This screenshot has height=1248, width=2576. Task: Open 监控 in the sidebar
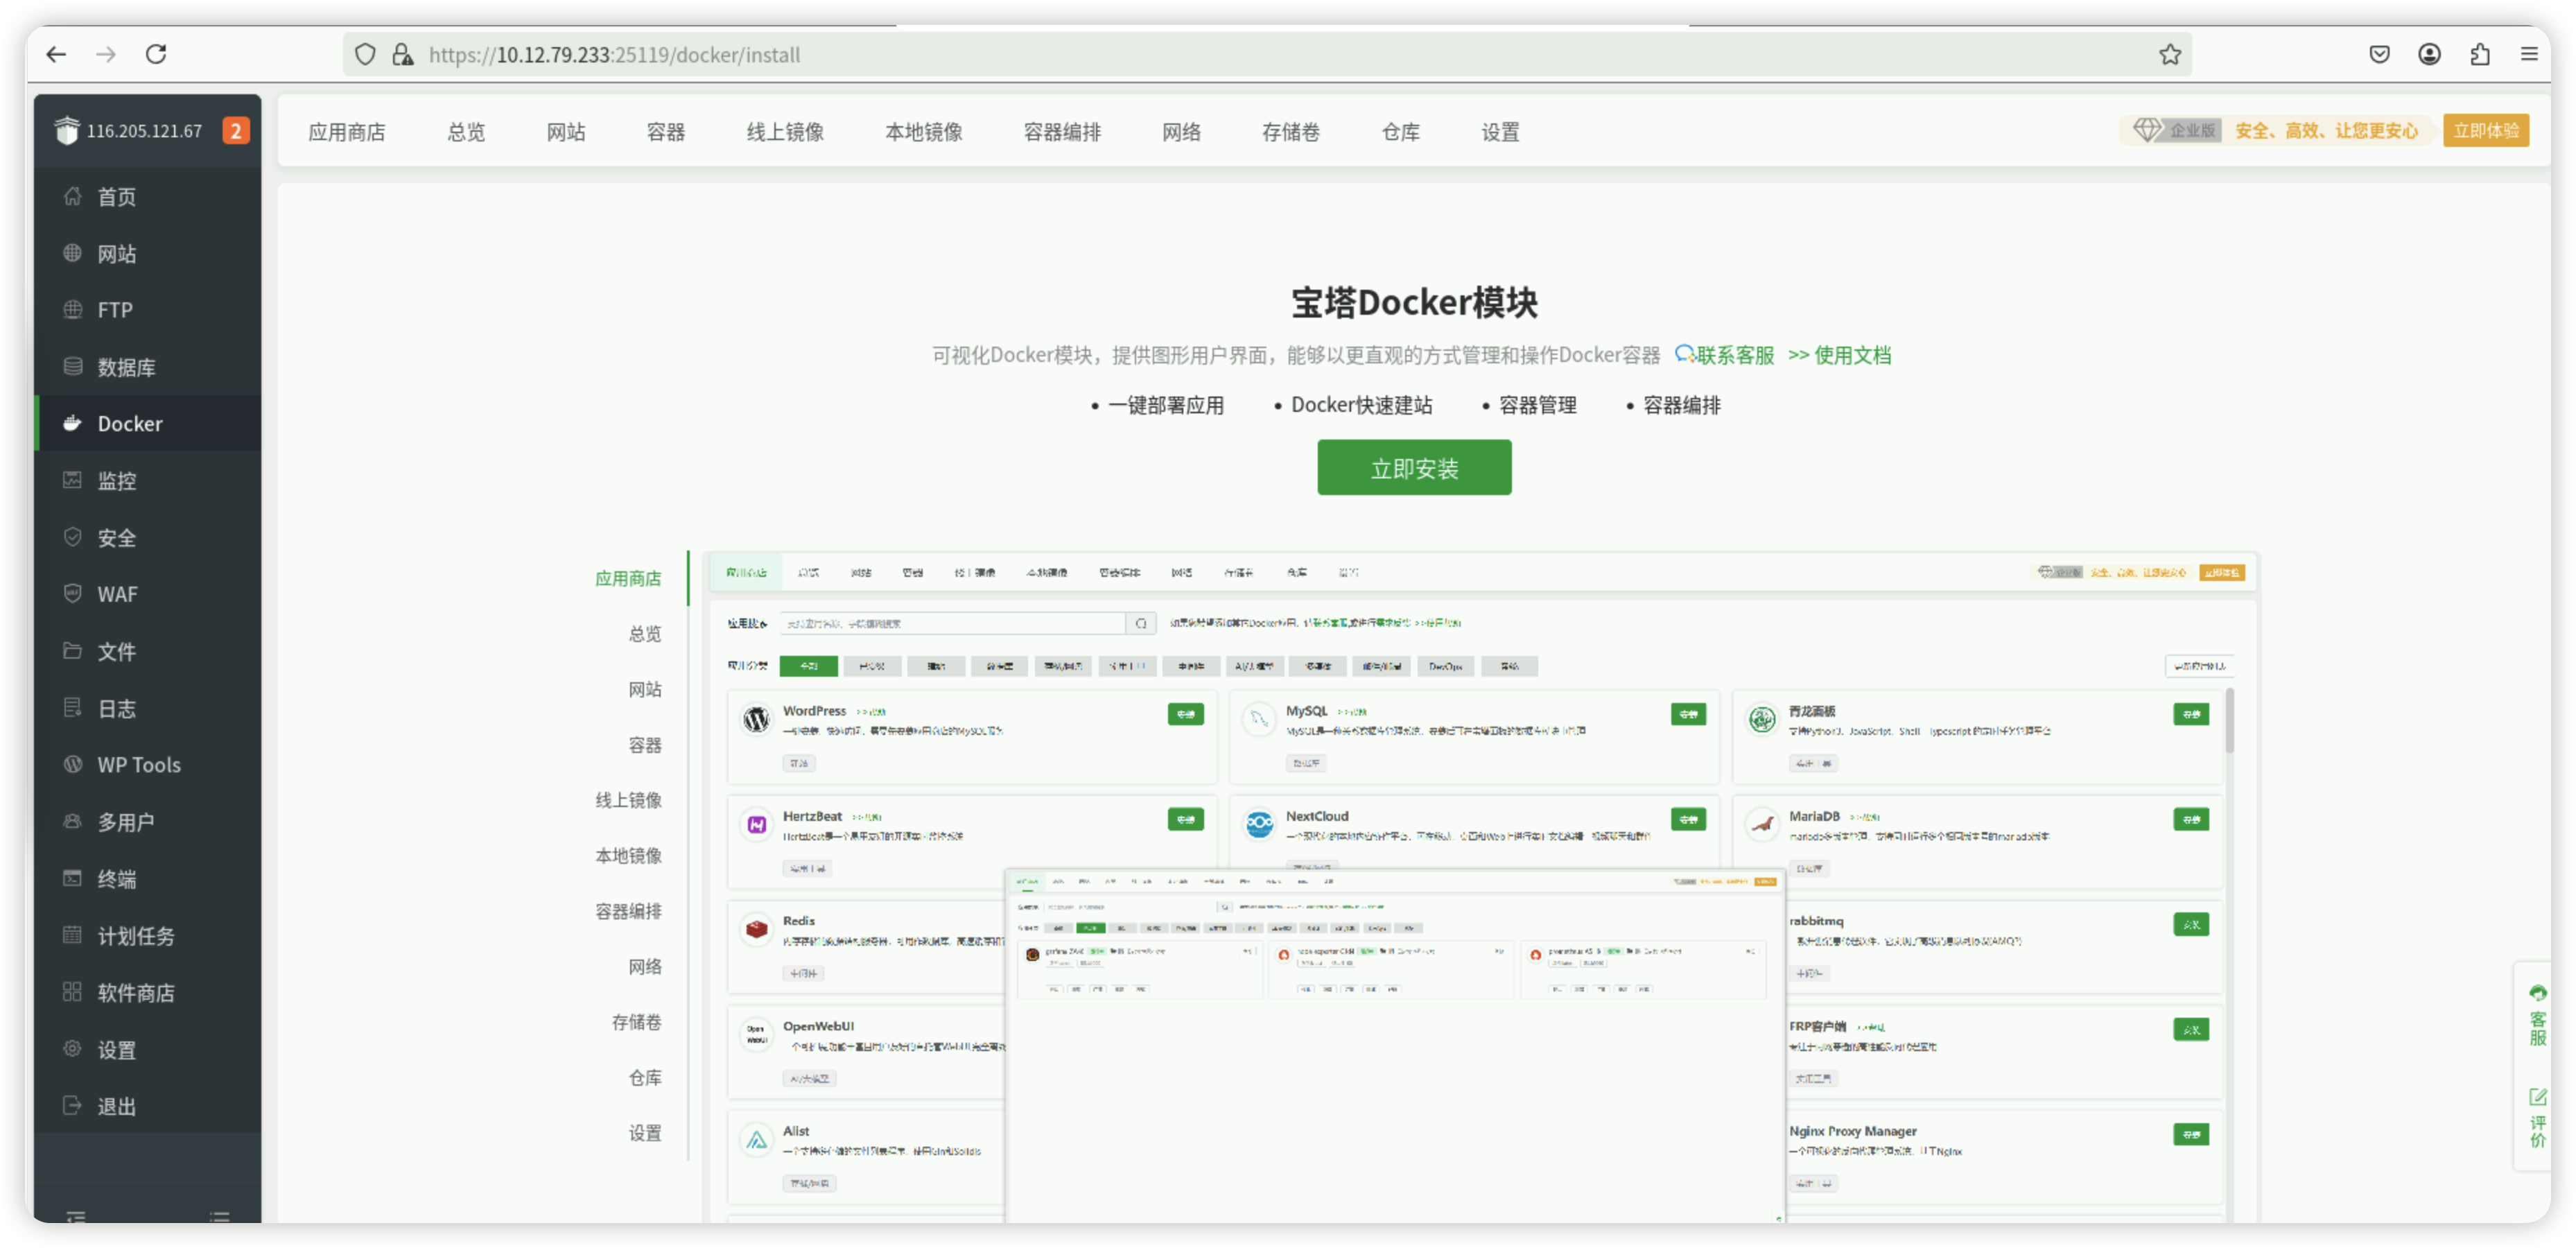(147, 481)
